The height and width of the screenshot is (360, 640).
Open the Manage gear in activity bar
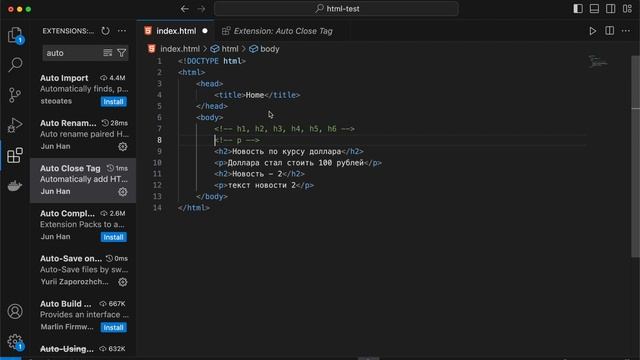coord(15,341)
